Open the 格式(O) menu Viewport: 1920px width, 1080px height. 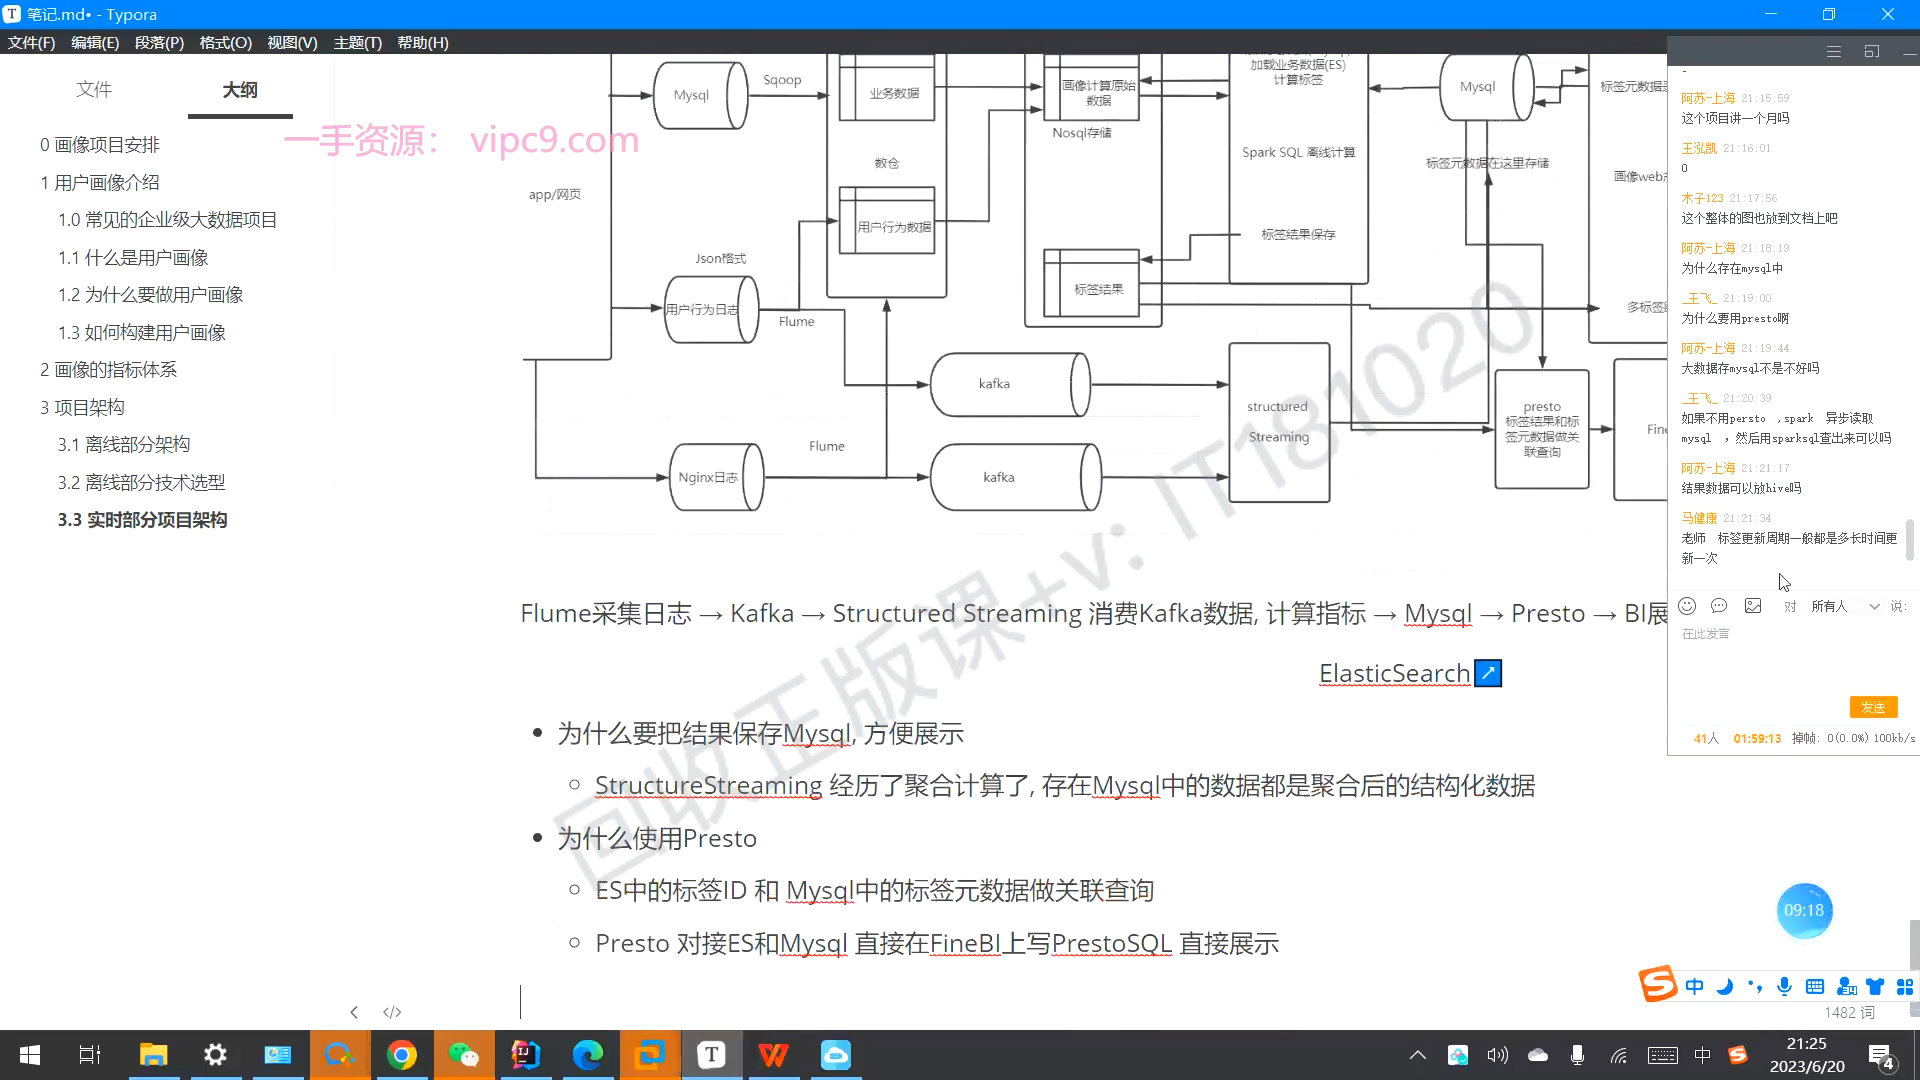225,43
